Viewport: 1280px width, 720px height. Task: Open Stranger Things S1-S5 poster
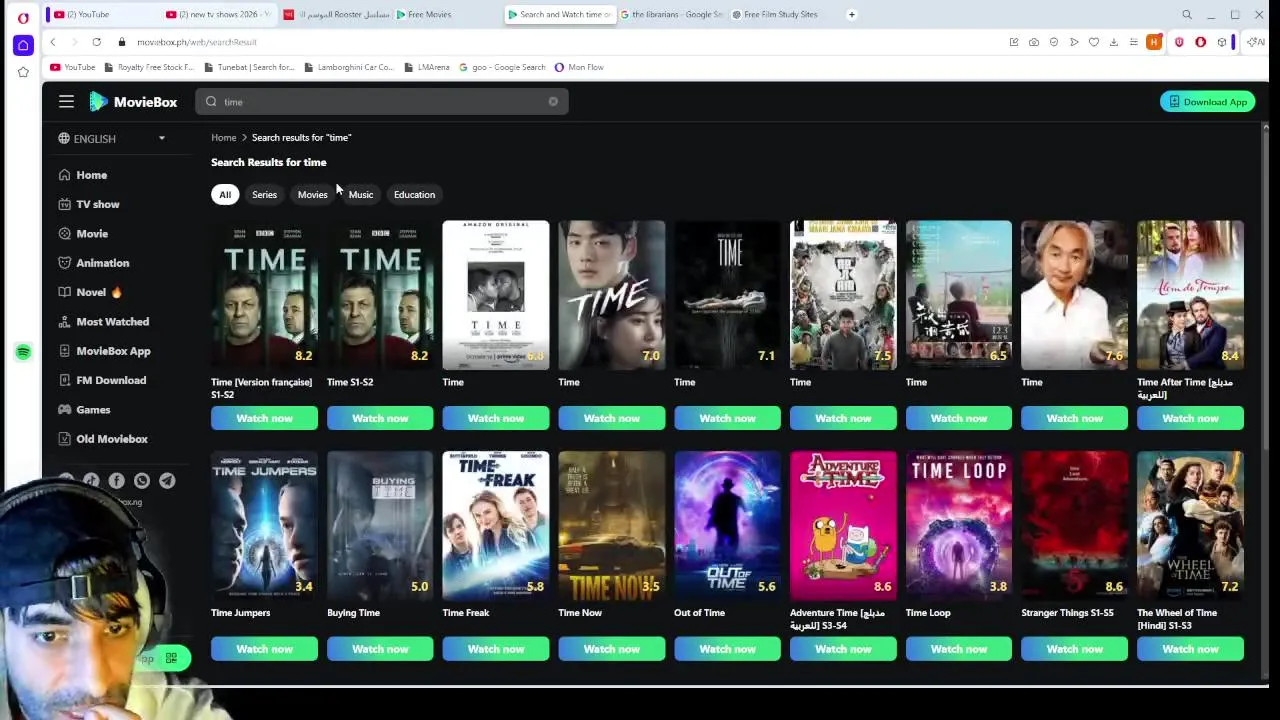pos(1074,526)
